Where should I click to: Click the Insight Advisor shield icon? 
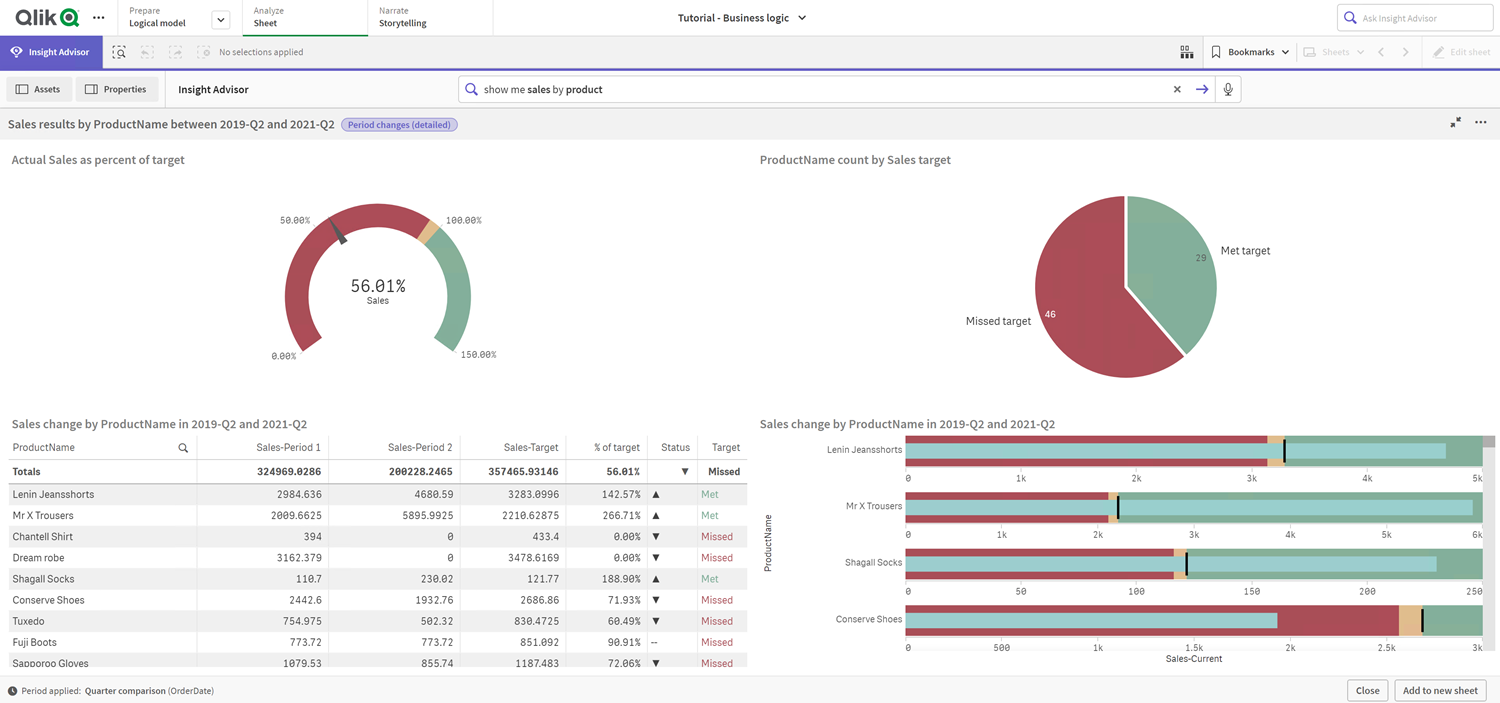15,51
